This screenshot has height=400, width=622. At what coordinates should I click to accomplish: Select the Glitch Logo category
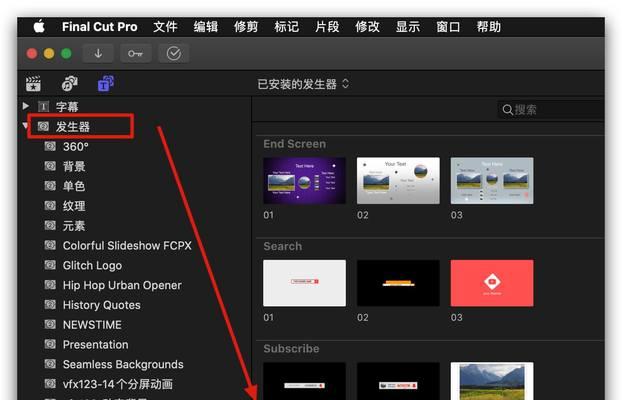(x=134, y=265)
